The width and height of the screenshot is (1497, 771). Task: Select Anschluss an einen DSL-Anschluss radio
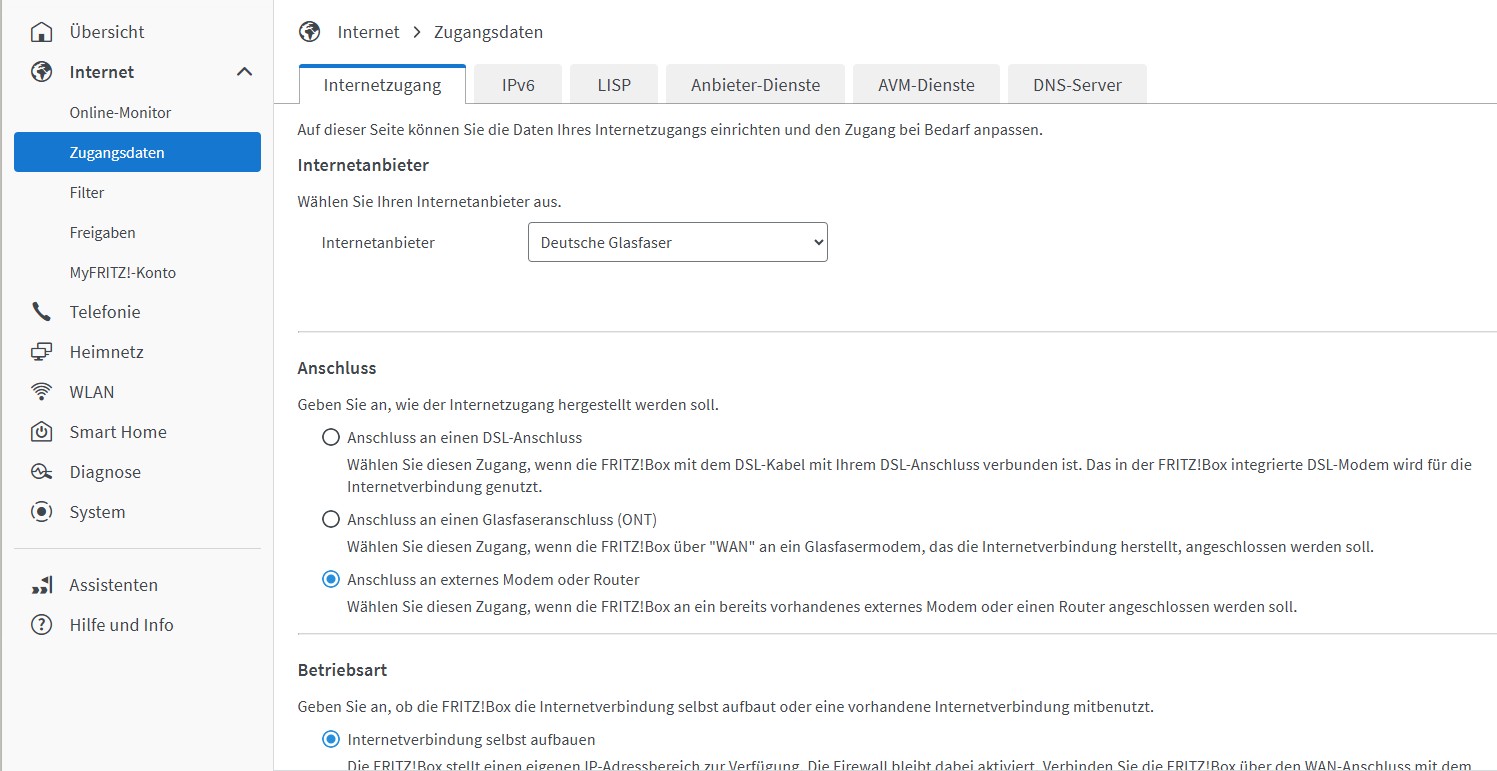pos(331,437)
